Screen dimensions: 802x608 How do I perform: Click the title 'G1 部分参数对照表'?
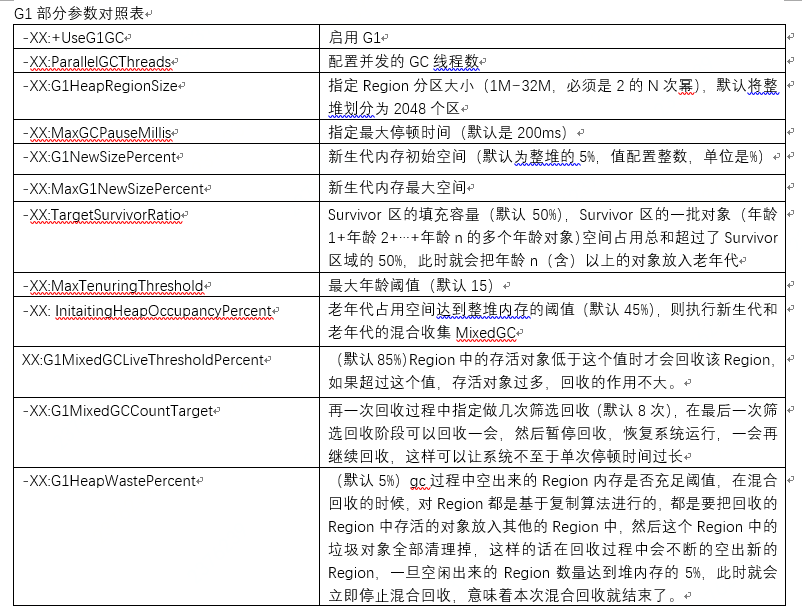[79, 13]
